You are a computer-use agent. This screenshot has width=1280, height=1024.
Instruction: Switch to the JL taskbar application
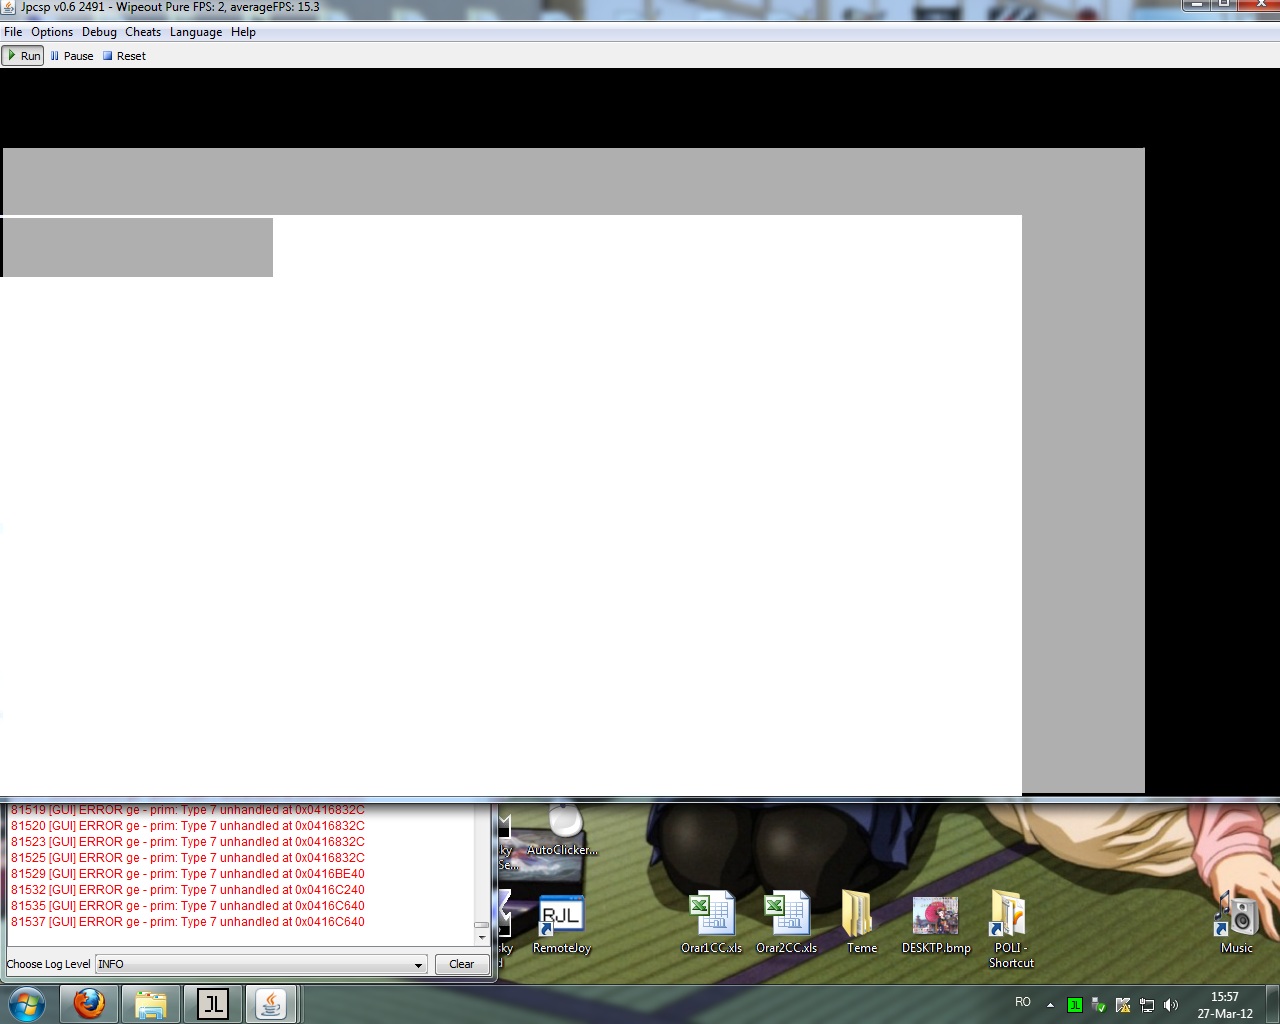coord(213,1004)
